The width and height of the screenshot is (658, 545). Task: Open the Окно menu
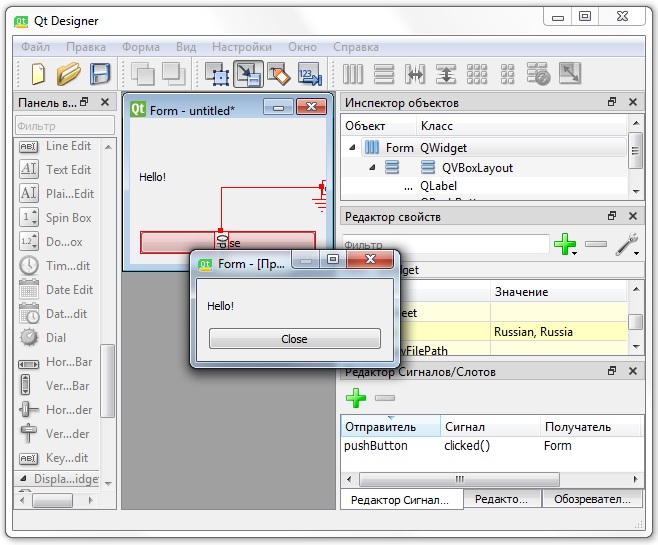(x=302, y=47)
